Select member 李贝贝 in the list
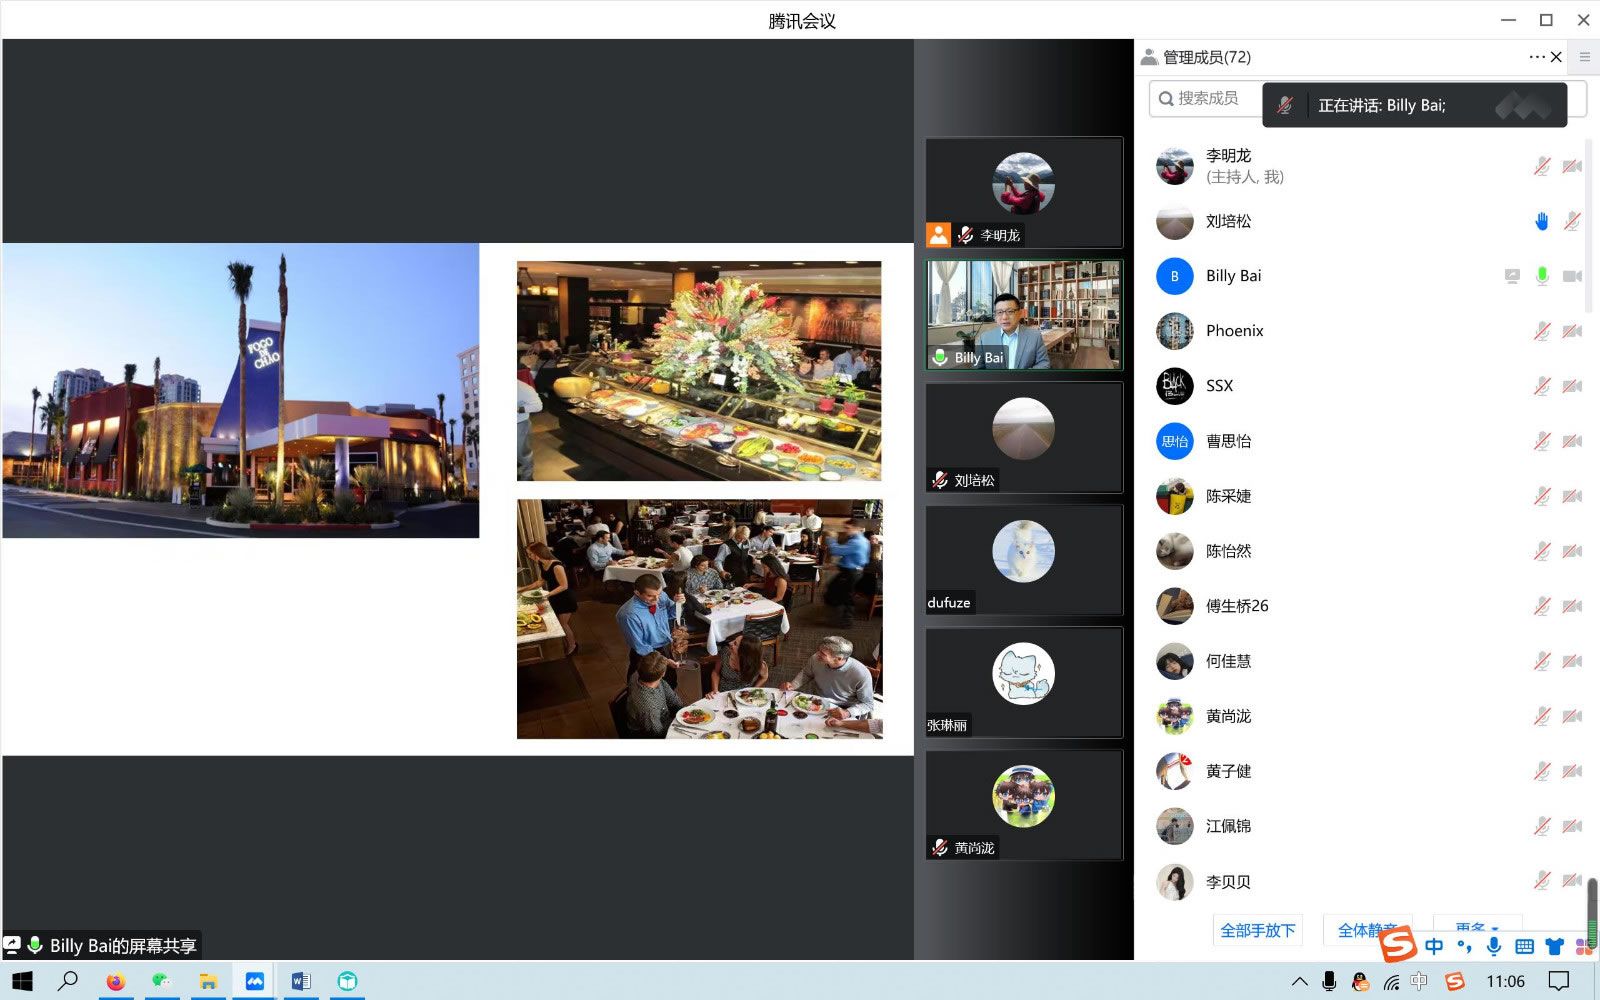The image size is (1600, 1000). coord(1365,882)
